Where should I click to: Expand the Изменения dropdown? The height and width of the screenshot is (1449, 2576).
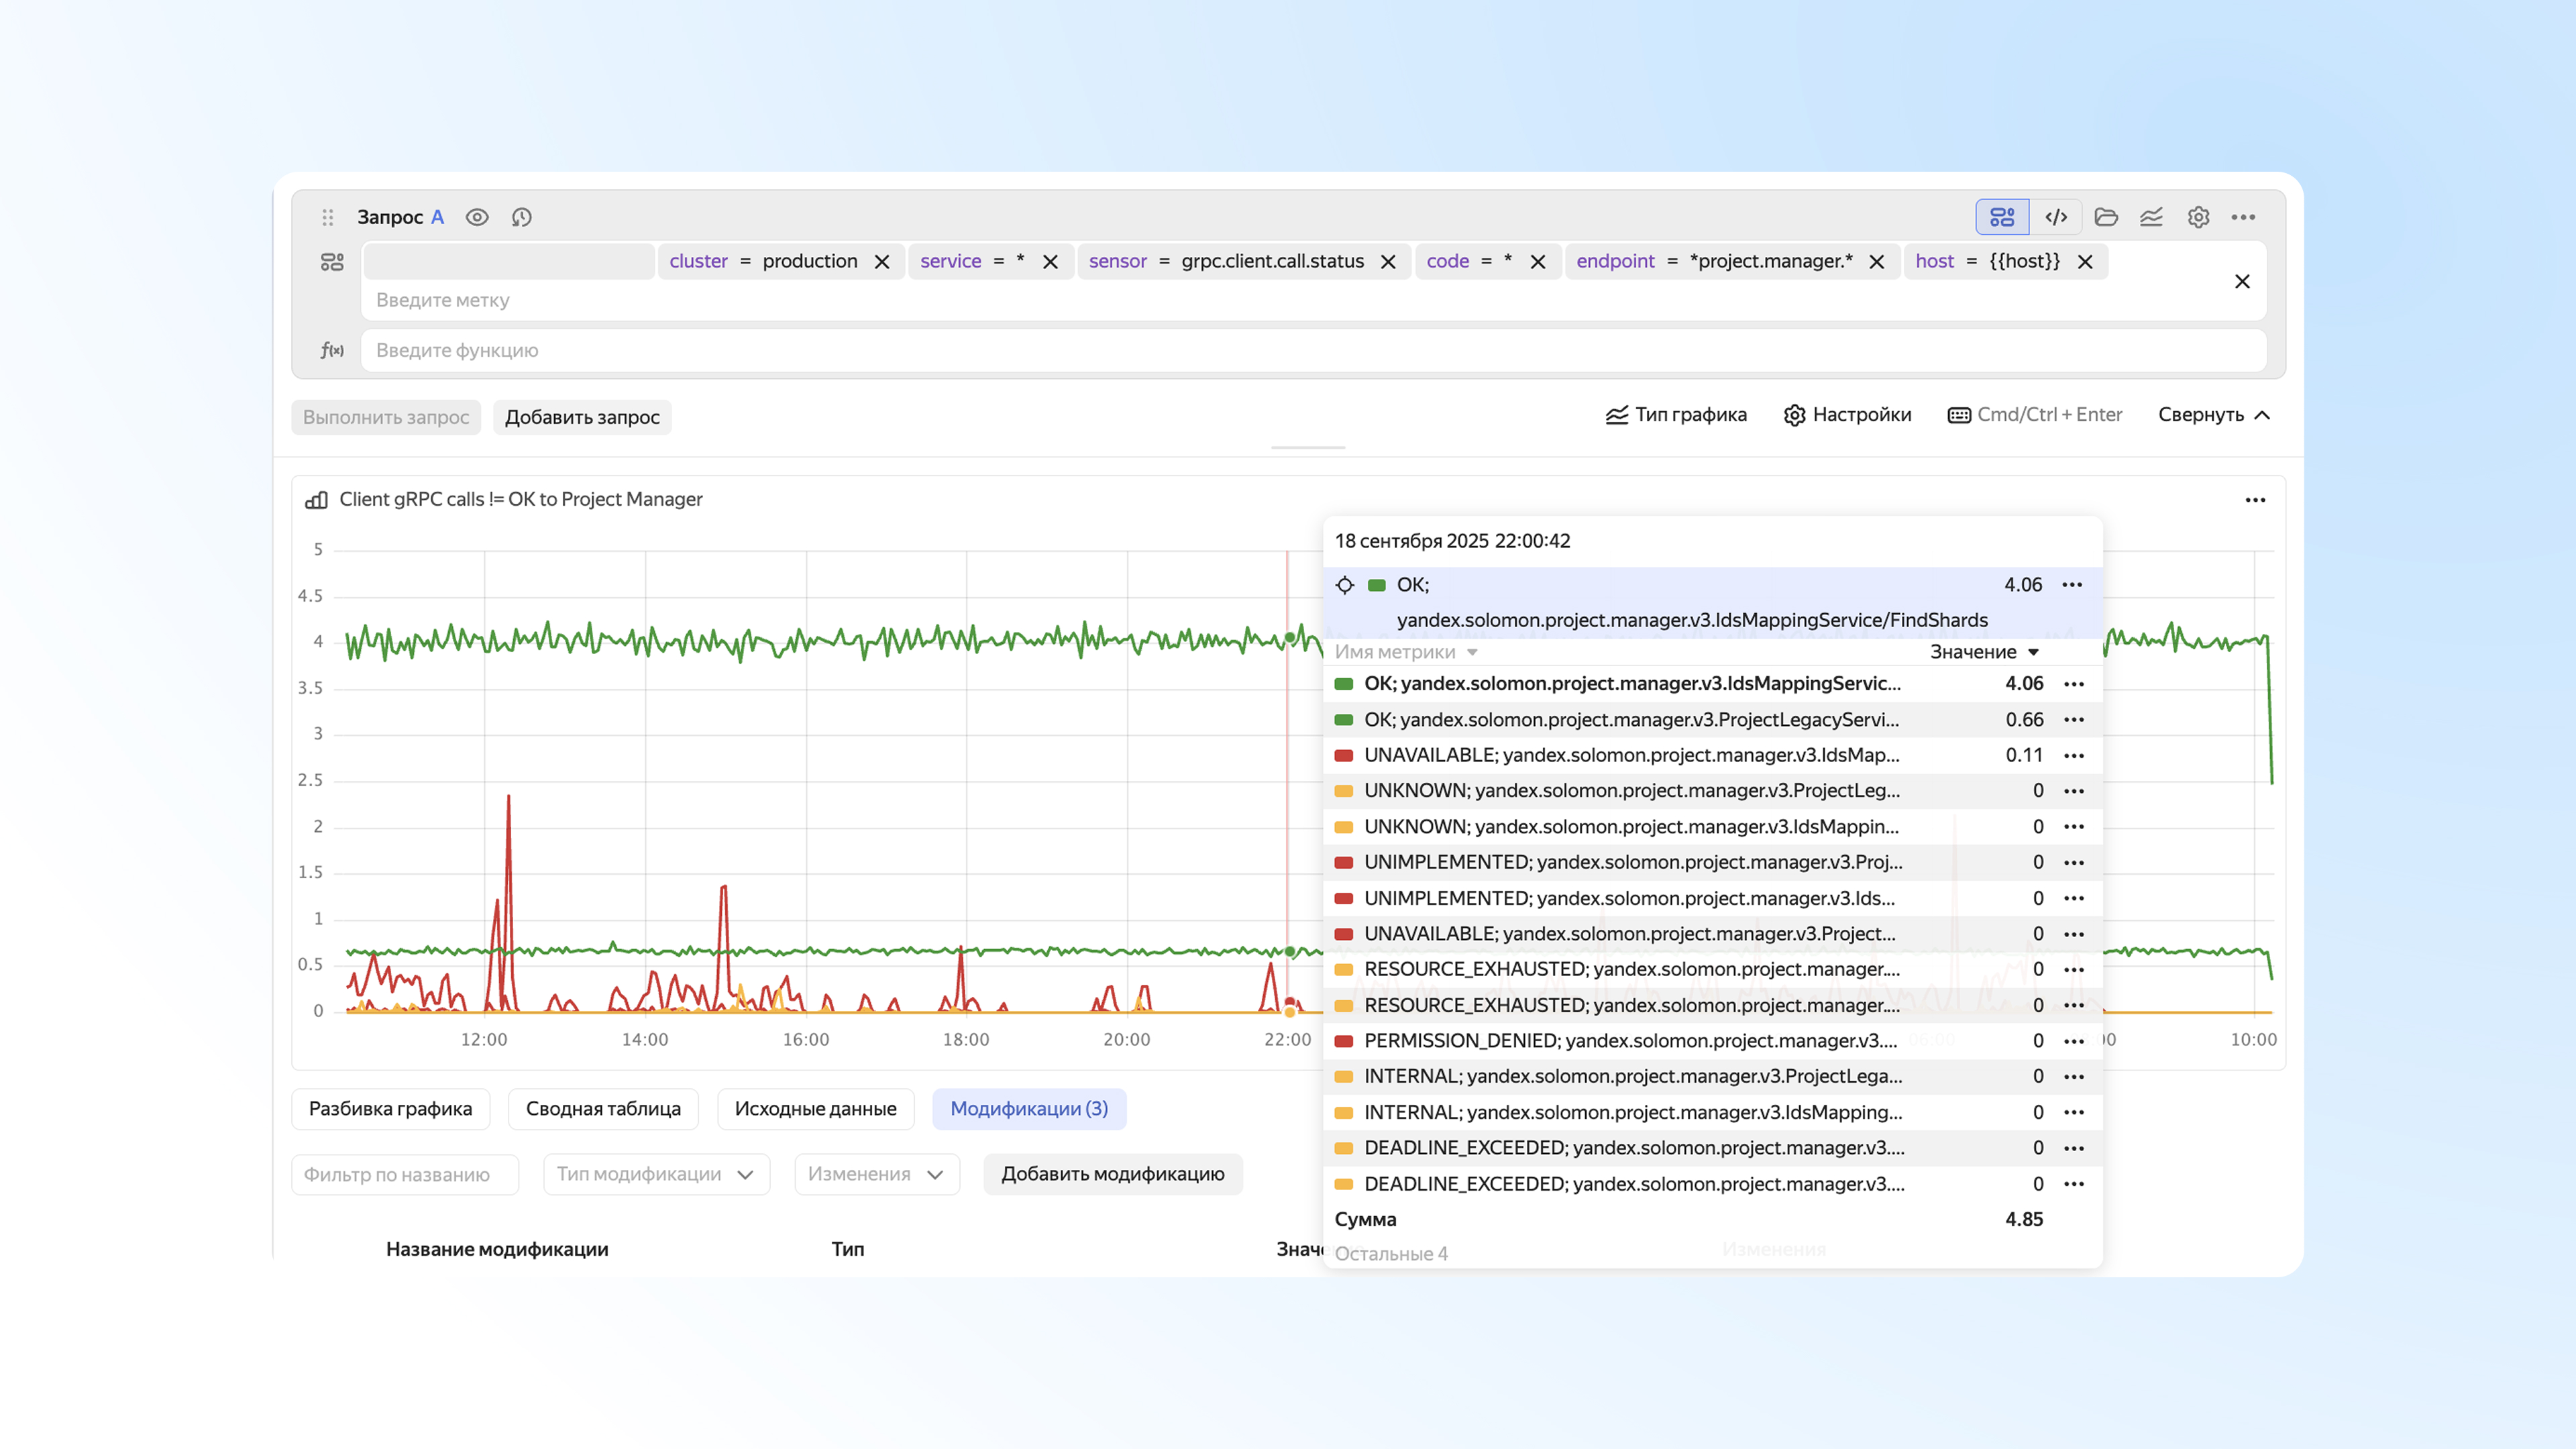point(876,1174)
